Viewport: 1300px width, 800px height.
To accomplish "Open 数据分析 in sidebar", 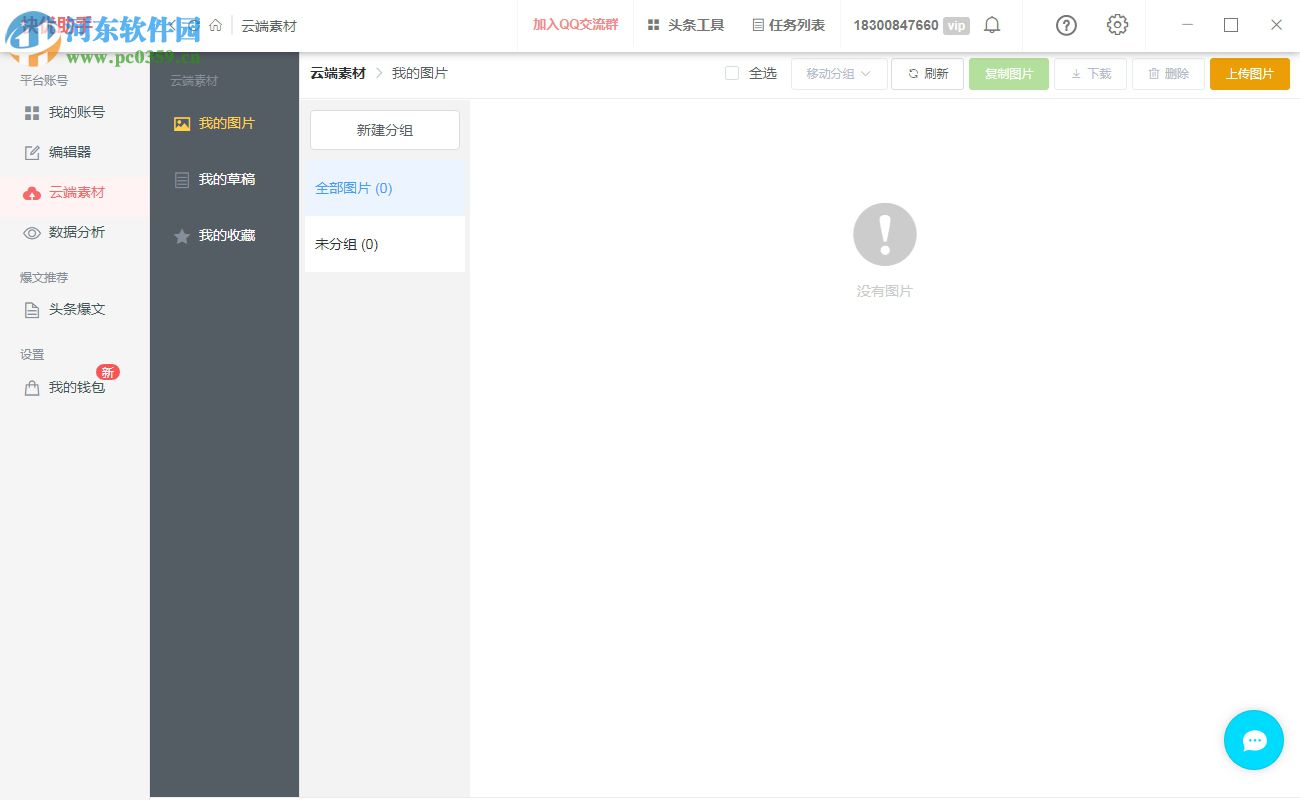I will 75,232.
